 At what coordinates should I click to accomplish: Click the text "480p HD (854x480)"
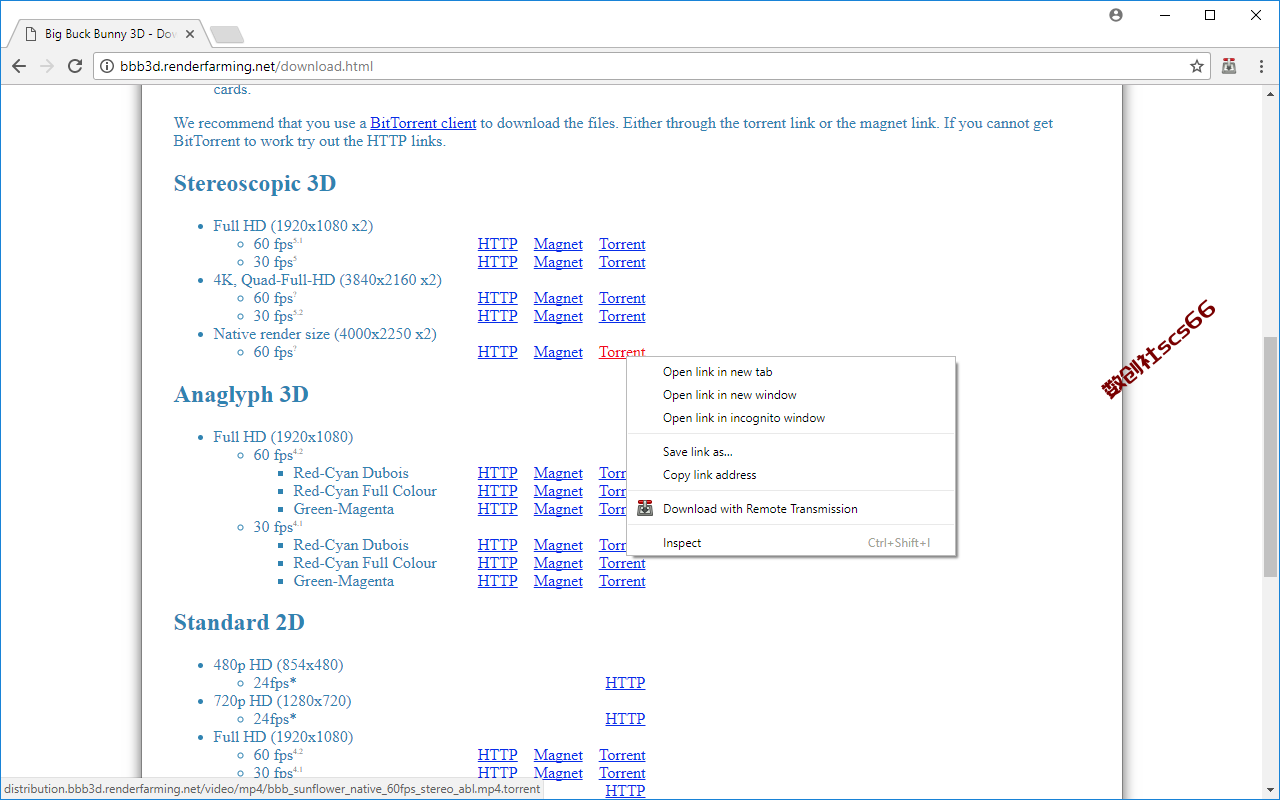click(278, 665)
